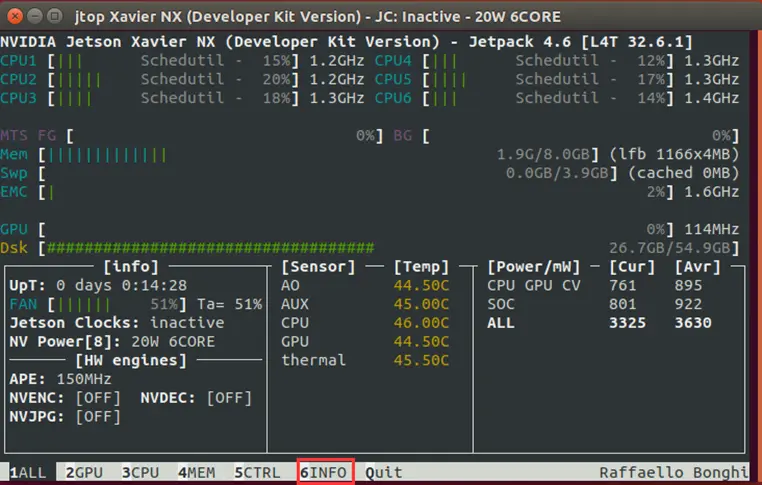Click the 1.9G/8.0GB memory value

click(x=543, y=155)
